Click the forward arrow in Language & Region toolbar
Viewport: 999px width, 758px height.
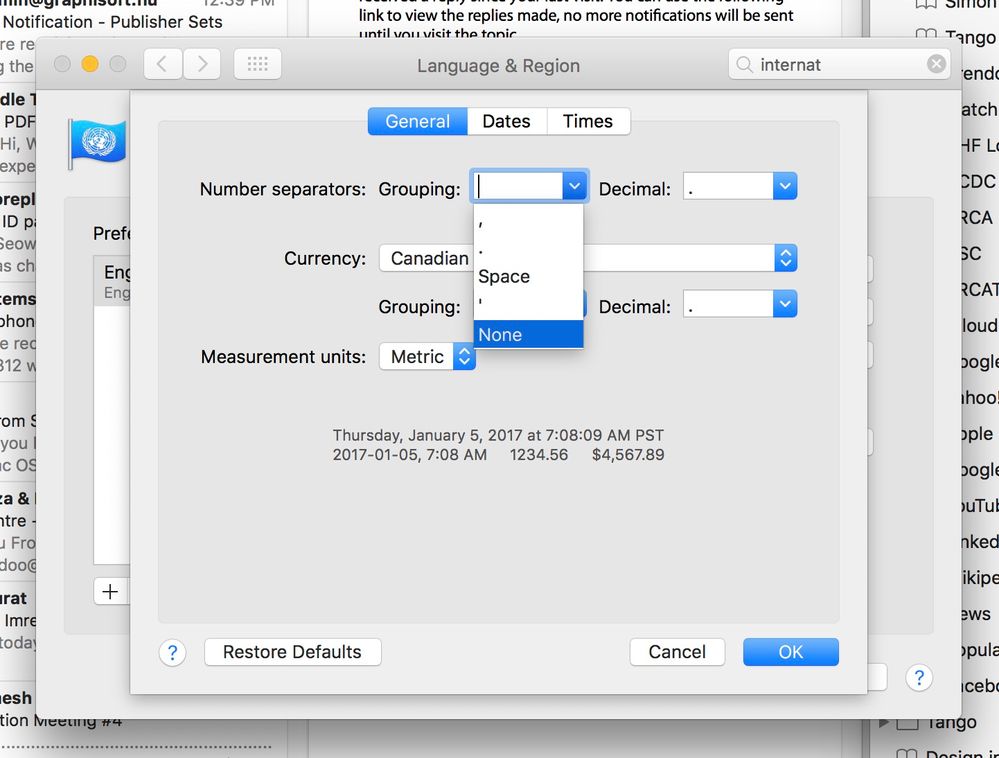(x=202, y=64)
